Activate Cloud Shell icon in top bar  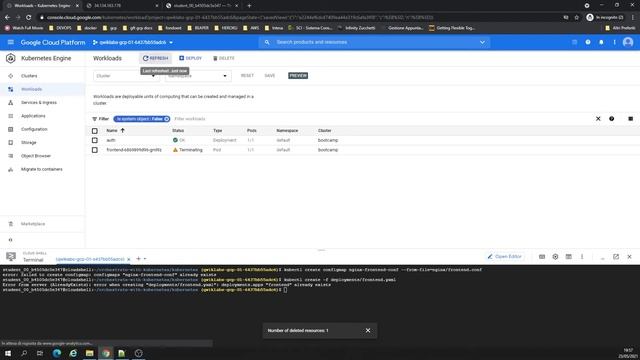point(574,42)
